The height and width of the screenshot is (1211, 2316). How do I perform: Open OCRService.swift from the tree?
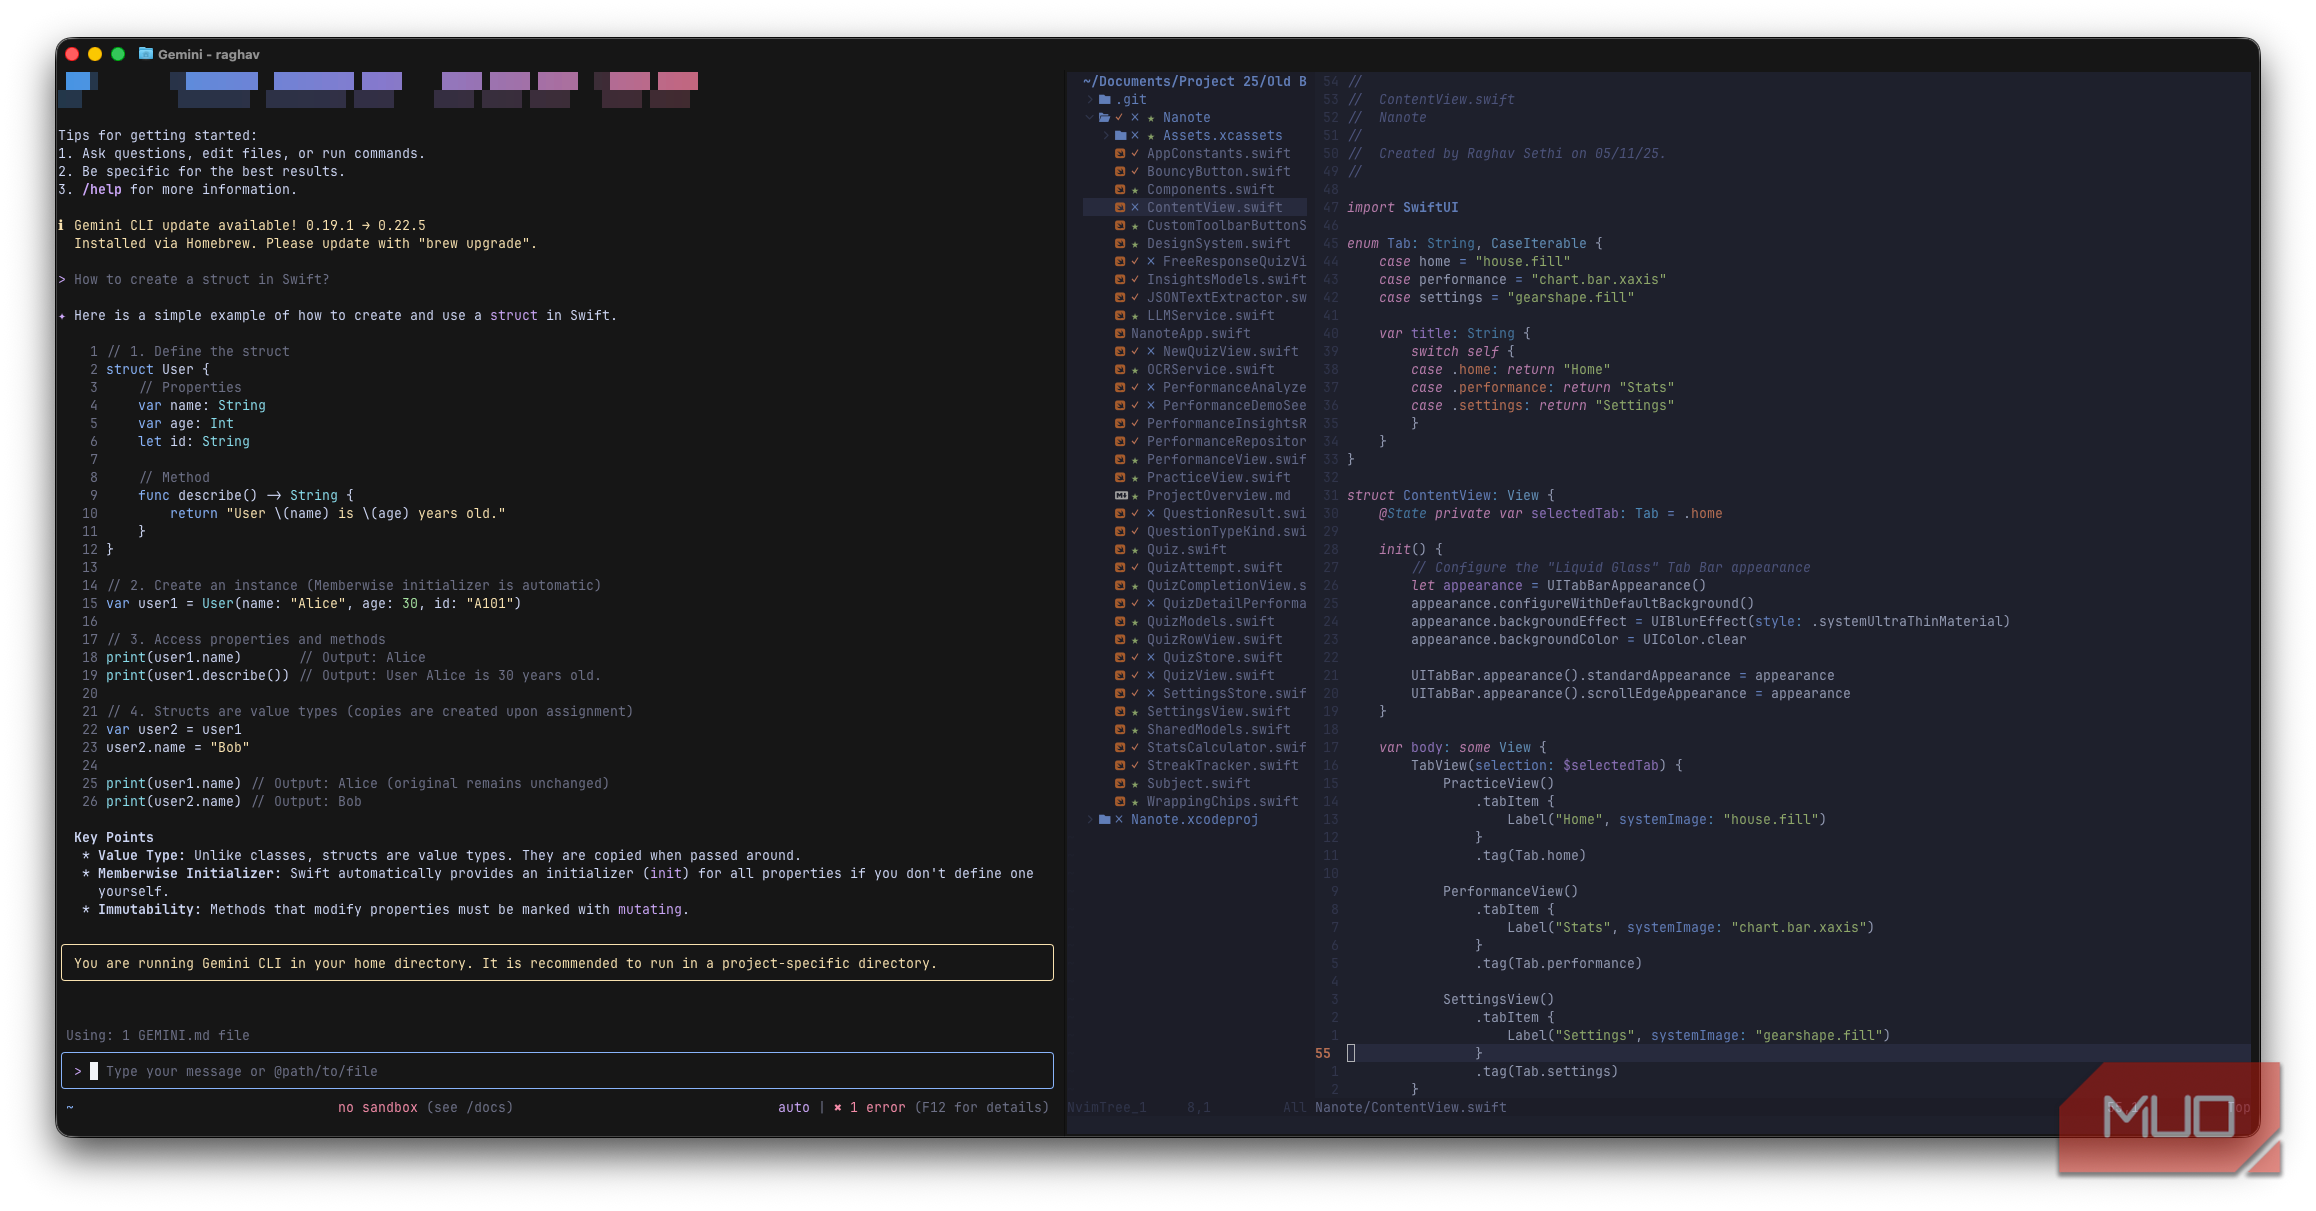[1210, 370]
